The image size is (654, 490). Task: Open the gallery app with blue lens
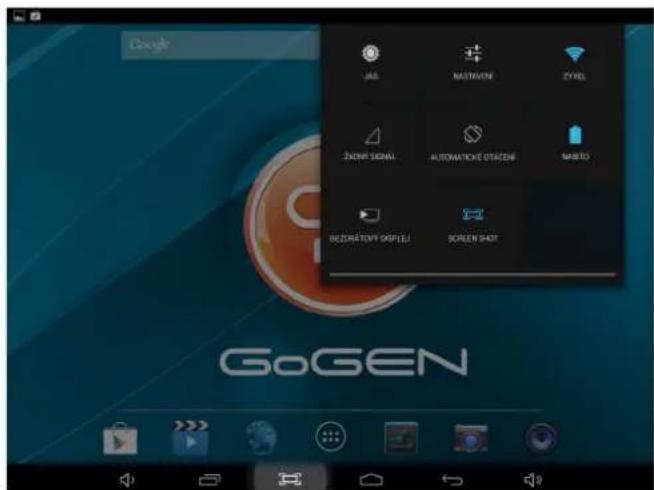(470, 438)
